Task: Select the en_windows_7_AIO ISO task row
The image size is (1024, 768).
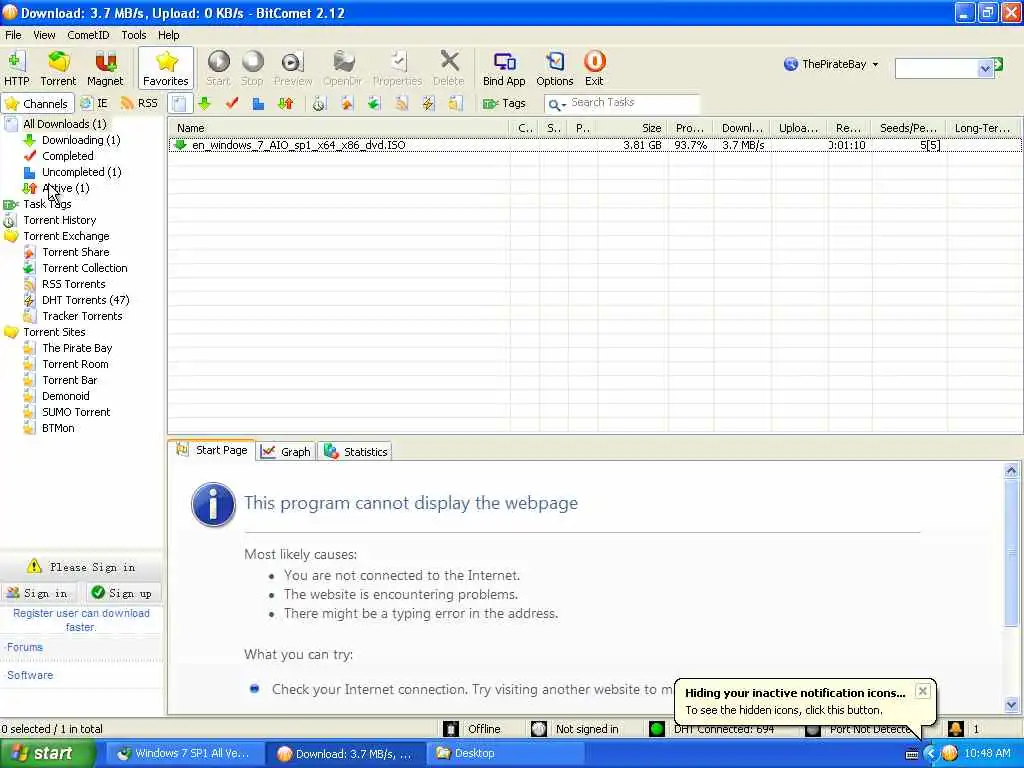Action: (x=595, y=145)
